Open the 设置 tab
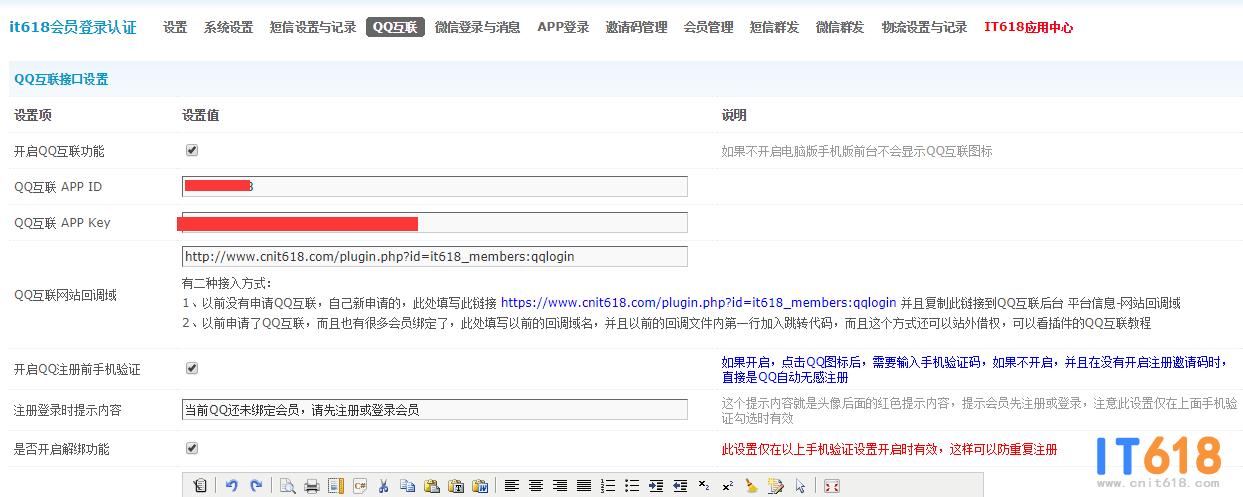Viewport: 1243px width, 497px height. [x=175, y=28]
